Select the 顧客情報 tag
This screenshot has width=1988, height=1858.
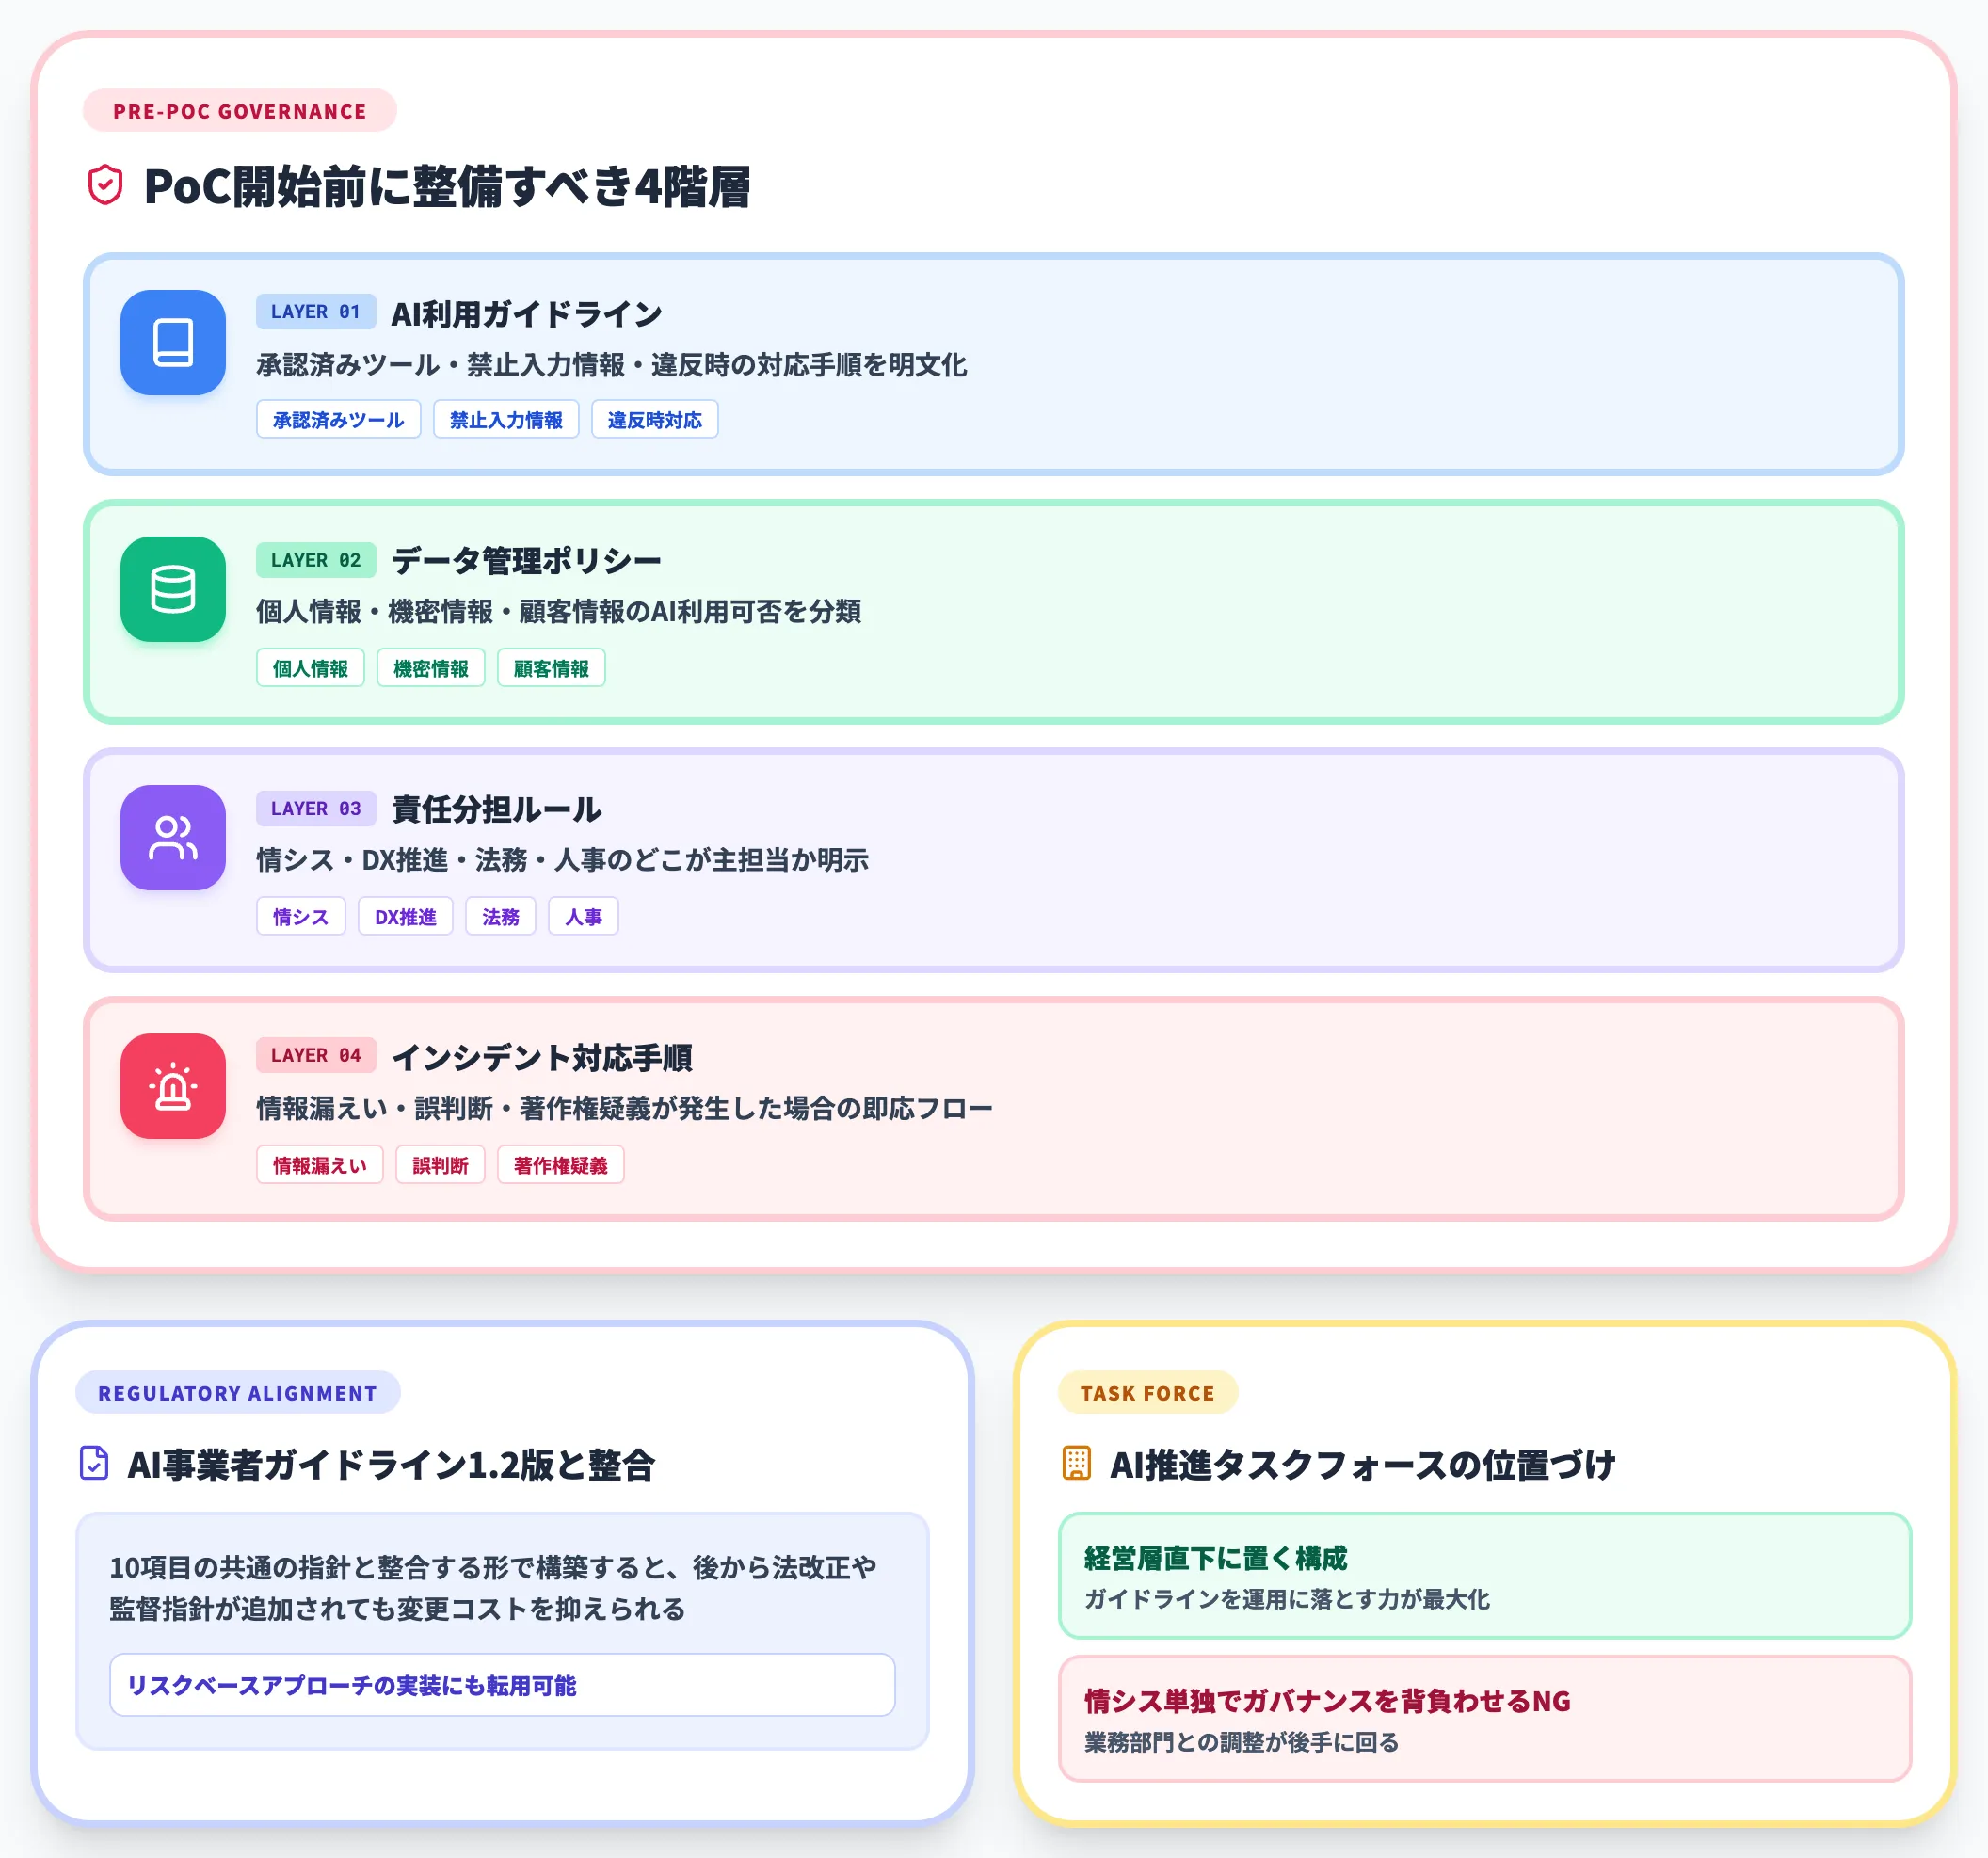pyautogui.click(x=551, y=668)
